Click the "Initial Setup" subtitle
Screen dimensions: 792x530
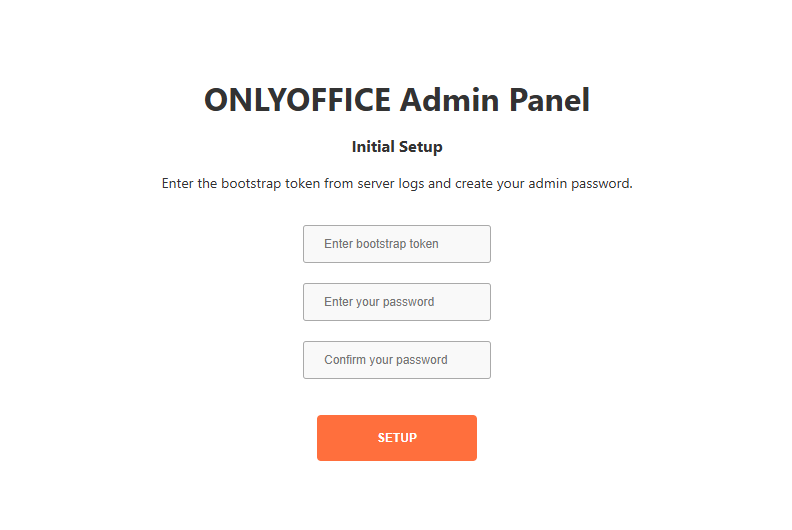coord(397,147)
